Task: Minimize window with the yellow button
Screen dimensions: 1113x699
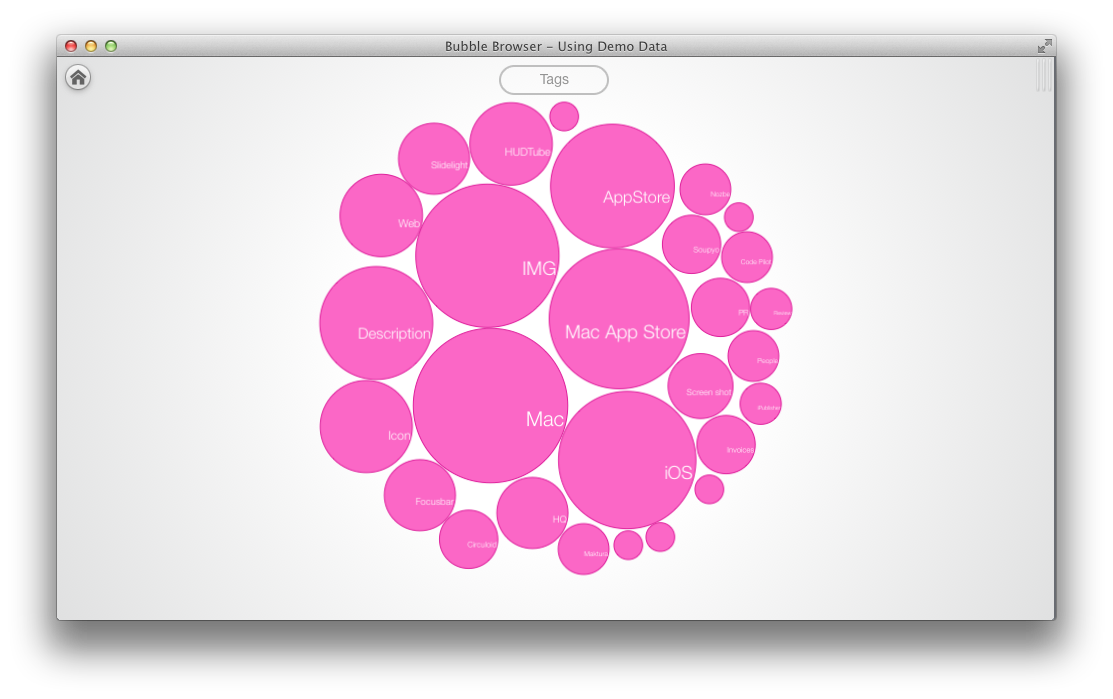Action: [91, 46]
